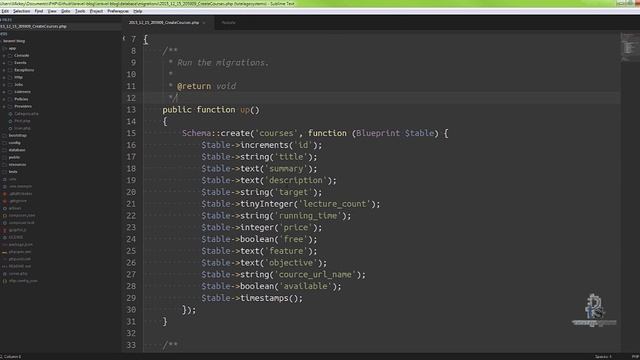640x360 pixels.
Task: Open the phpunit.xml file in sidebar
Action: (x=20, y=259)
